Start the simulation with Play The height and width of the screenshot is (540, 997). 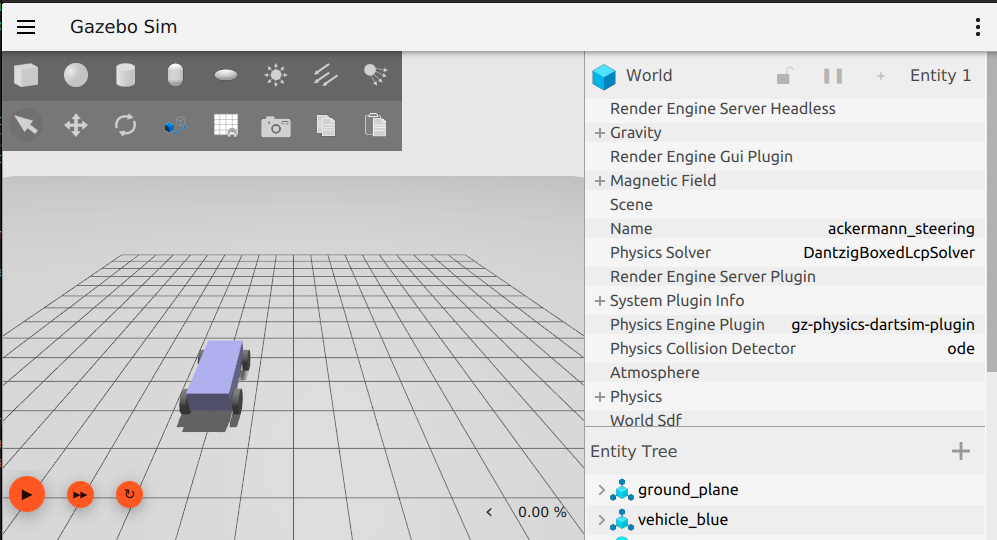pos(27,494)
